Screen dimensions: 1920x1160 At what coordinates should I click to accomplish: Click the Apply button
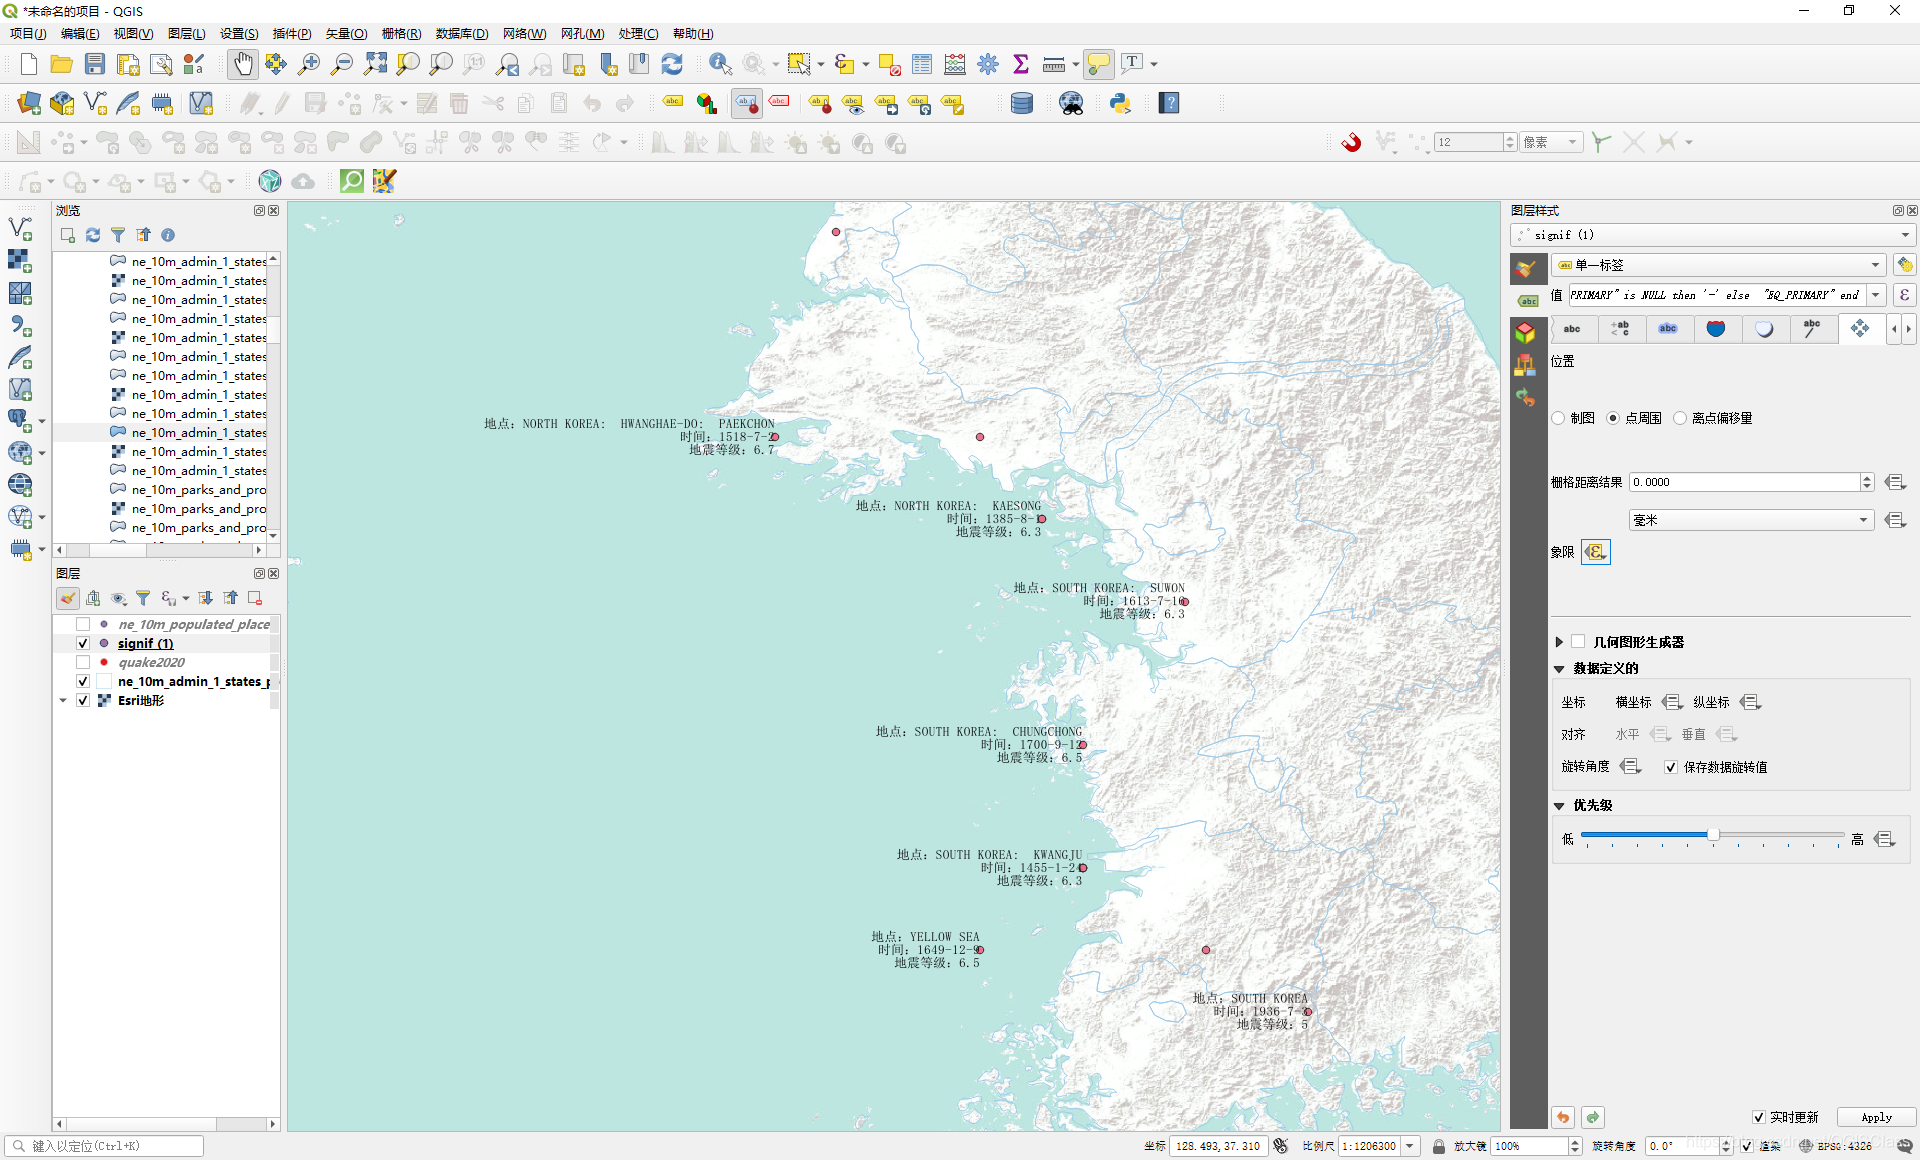point(1876,1117)
